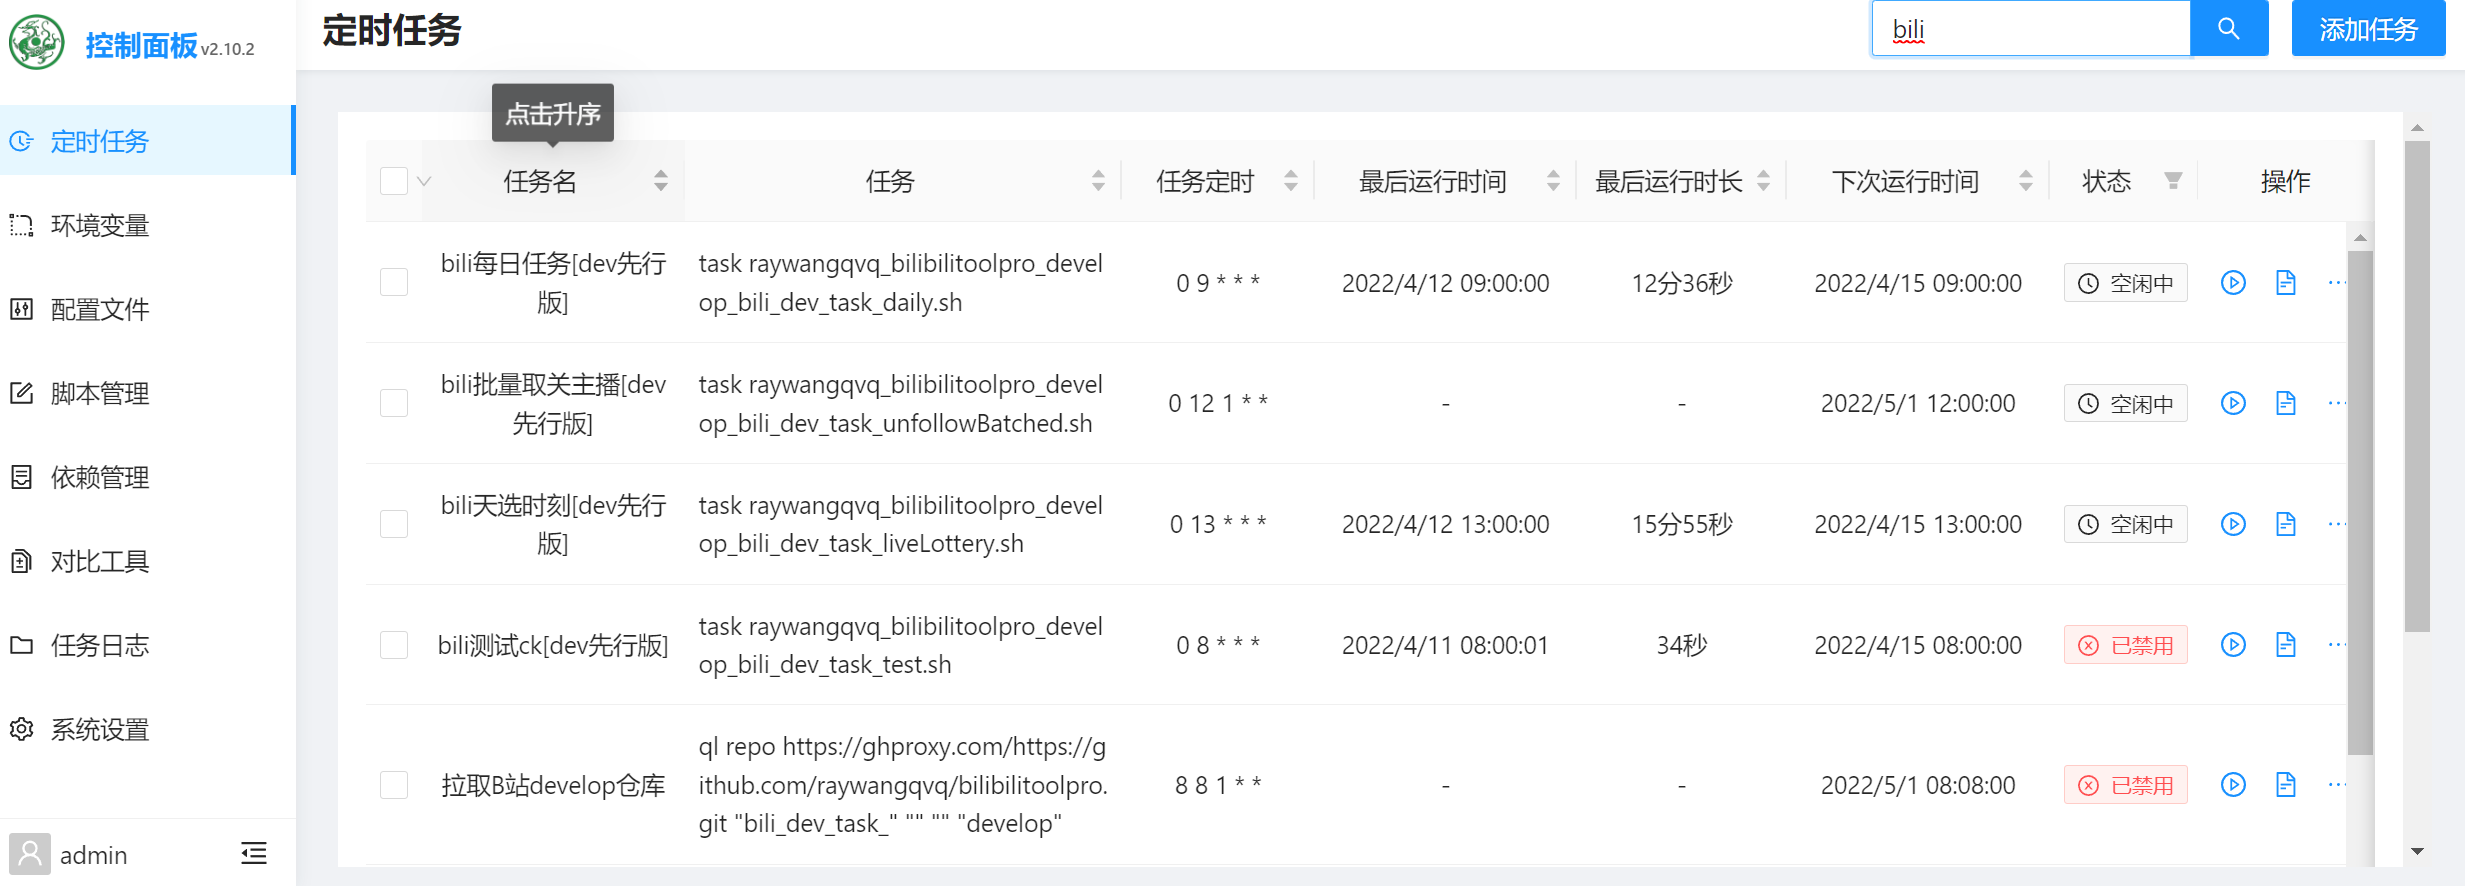Sort by 下次运行时间 column
Image resolution: width=2465 pixels, height=886 pixels.
coord(1905,181)
